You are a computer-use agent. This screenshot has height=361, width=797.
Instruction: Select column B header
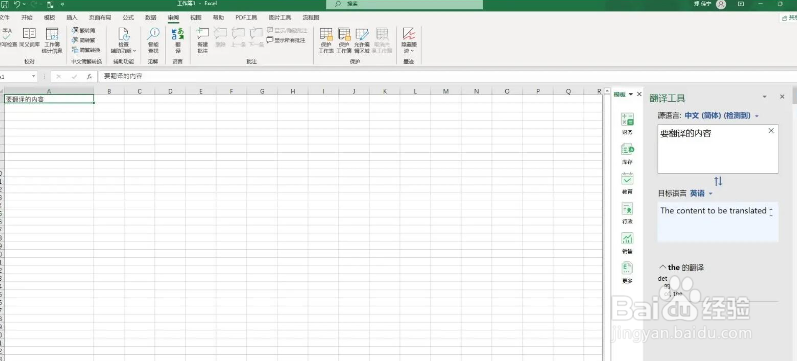(109, 92)
